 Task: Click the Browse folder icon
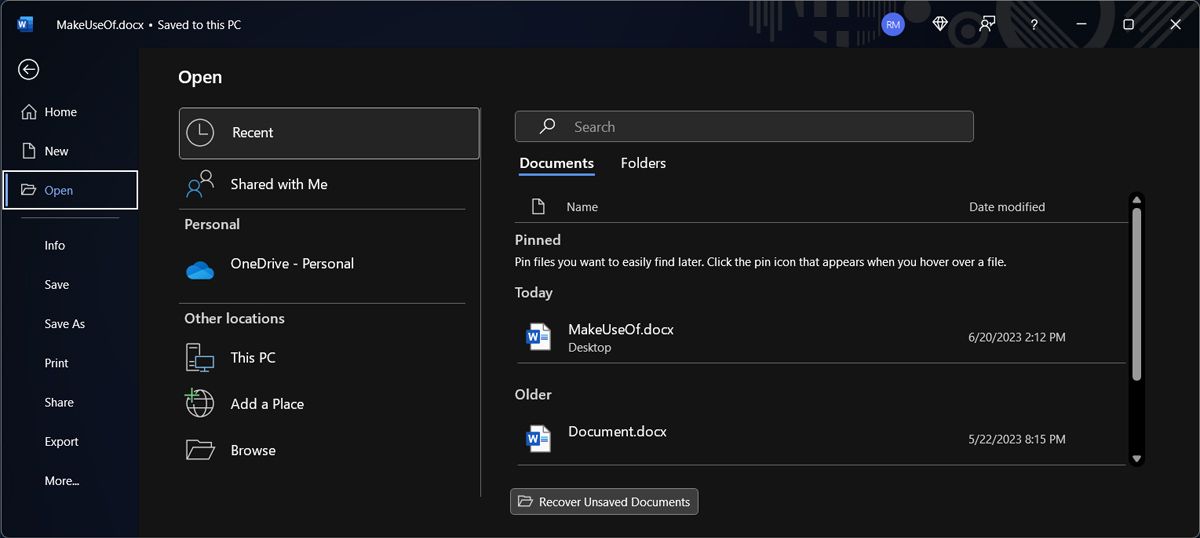click(x=200, y=450)
